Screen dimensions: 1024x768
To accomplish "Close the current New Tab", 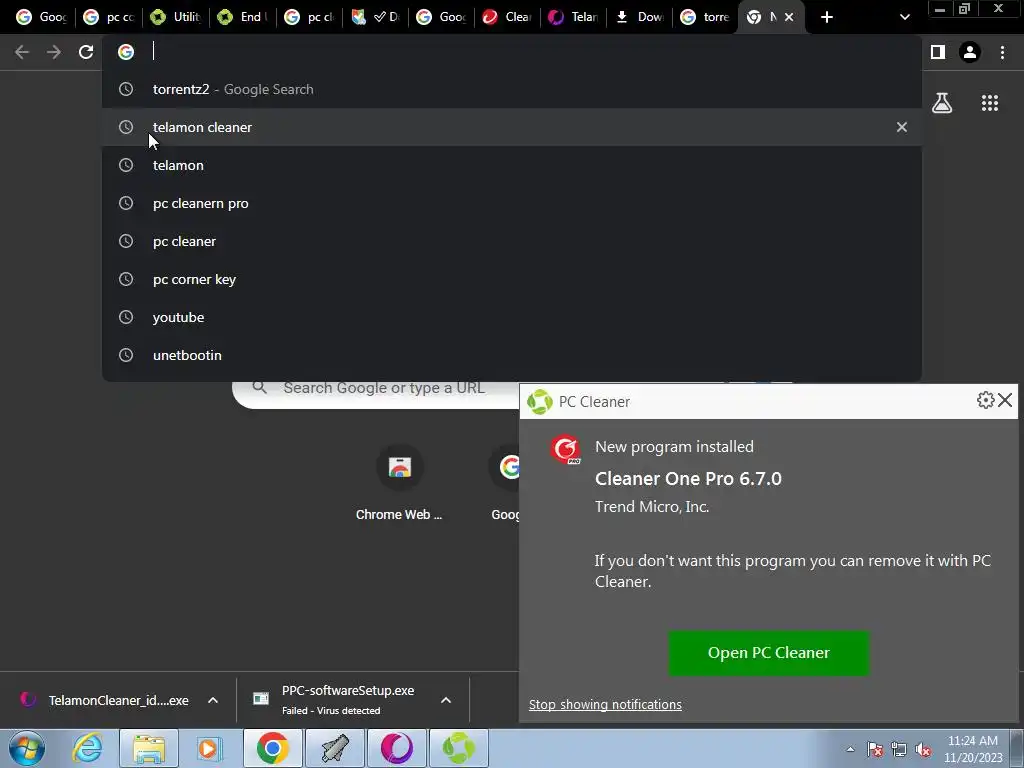I will (789, 17).
